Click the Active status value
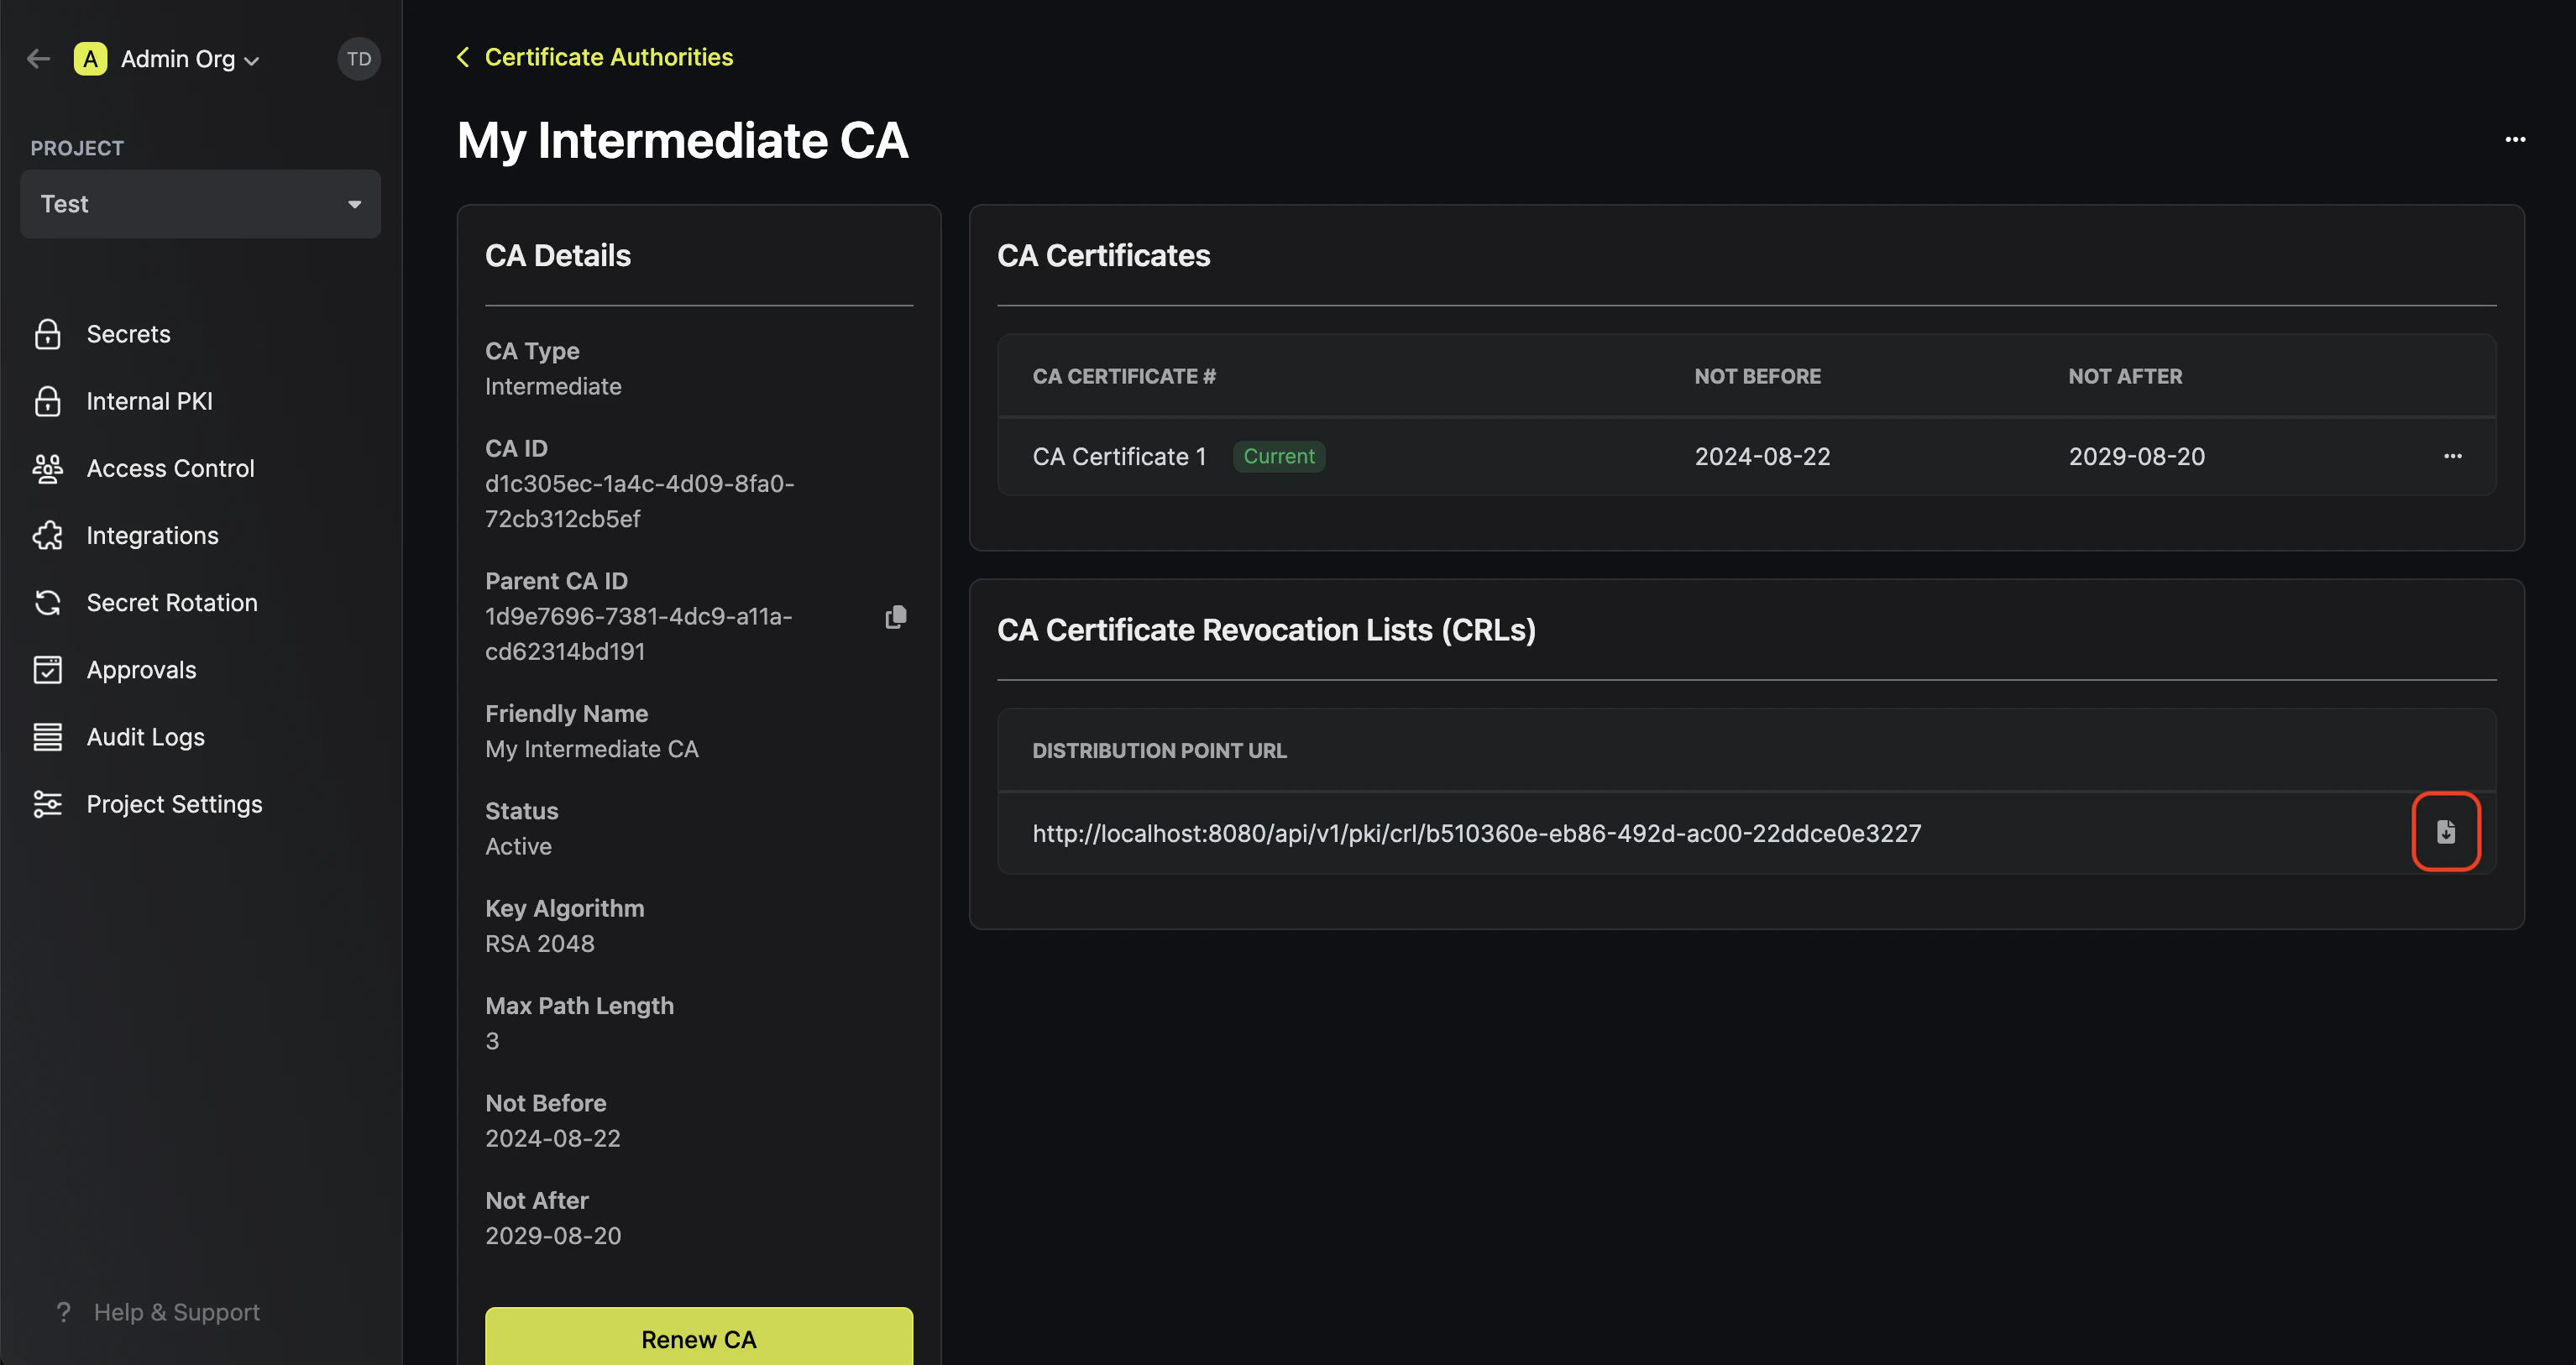 pos(518,846)
